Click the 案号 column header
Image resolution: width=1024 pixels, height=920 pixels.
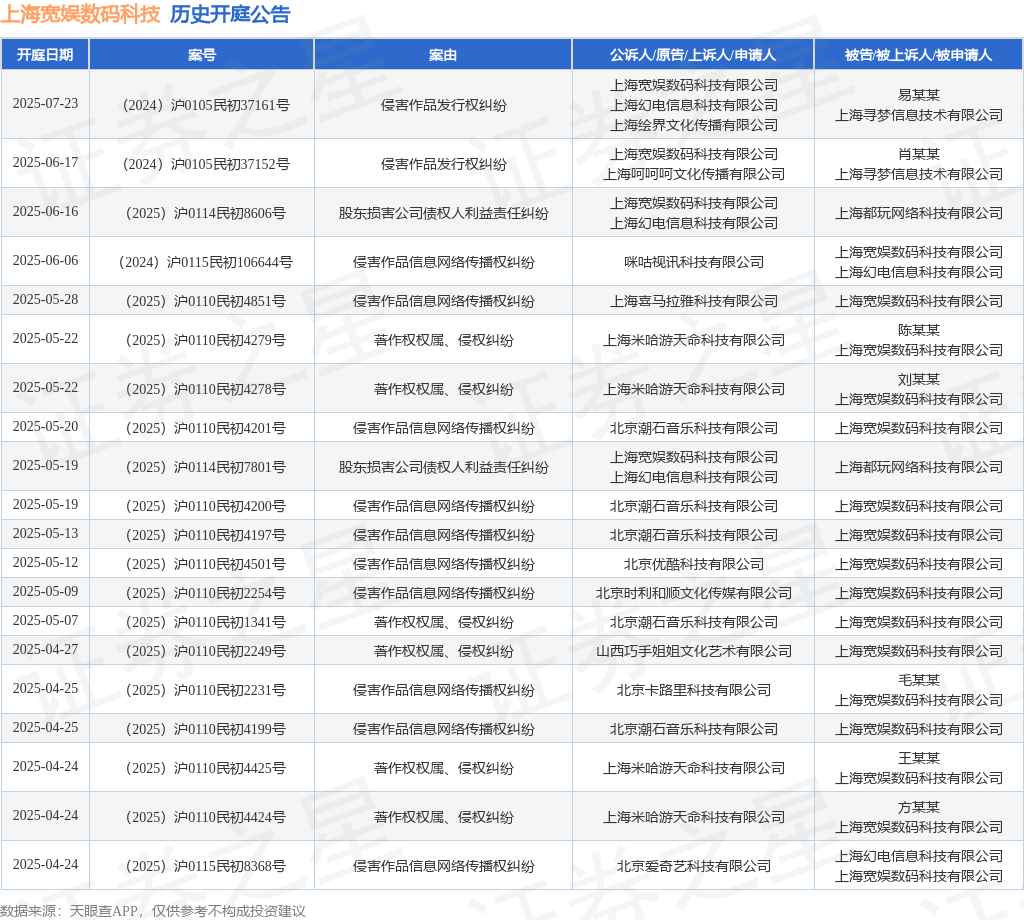[x=201, y=55]
